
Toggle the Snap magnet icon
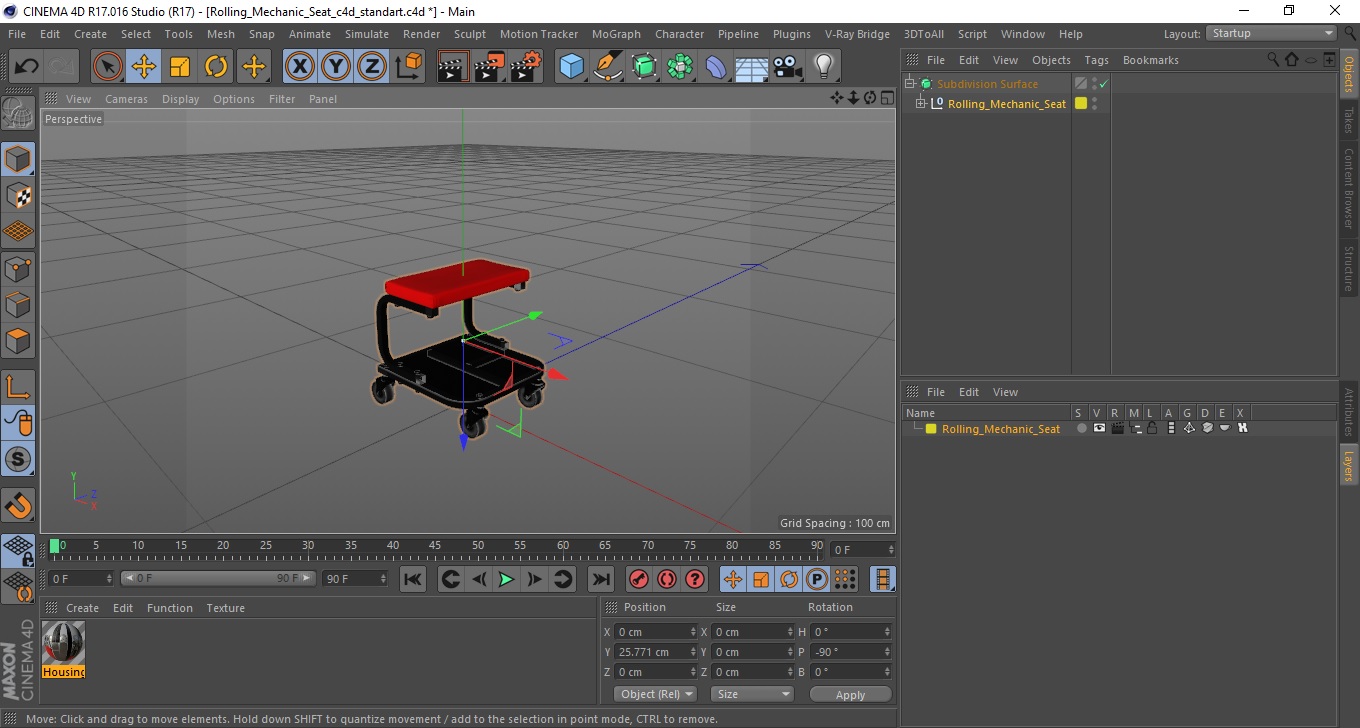pyautogui.click(x=18, y=505)
